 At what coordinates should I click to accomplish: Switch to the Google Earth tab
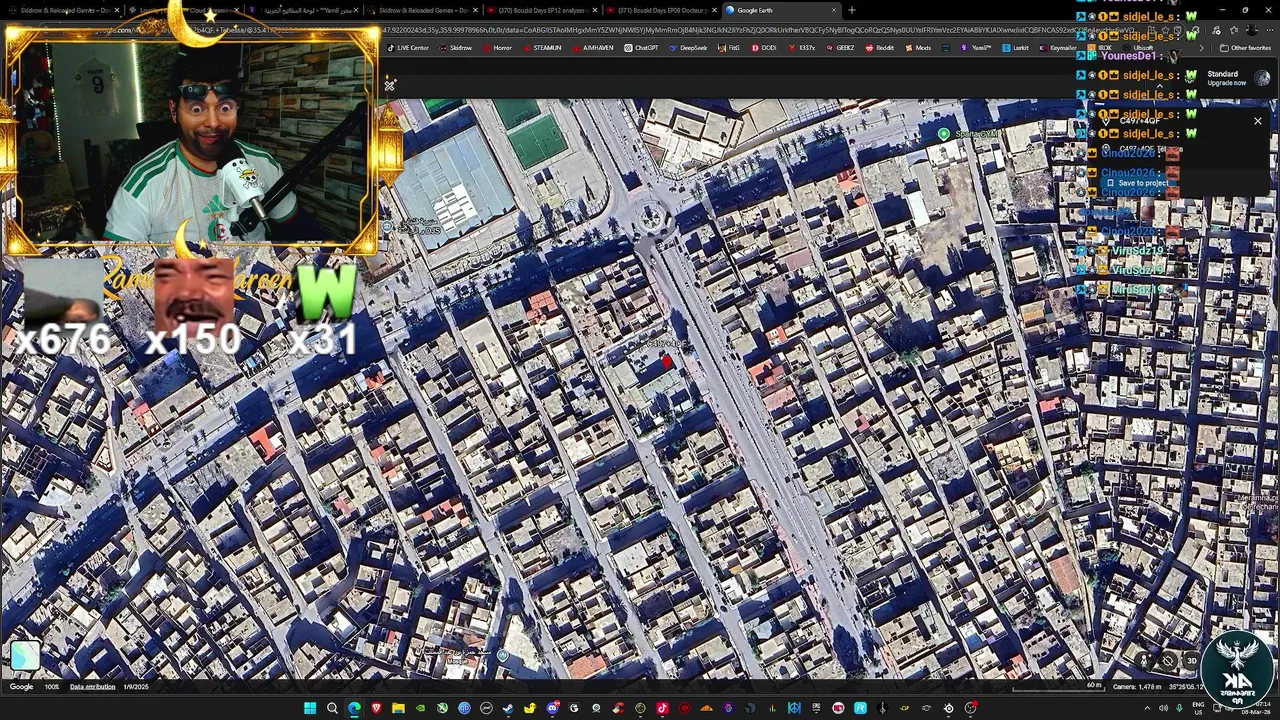[781, 10]
